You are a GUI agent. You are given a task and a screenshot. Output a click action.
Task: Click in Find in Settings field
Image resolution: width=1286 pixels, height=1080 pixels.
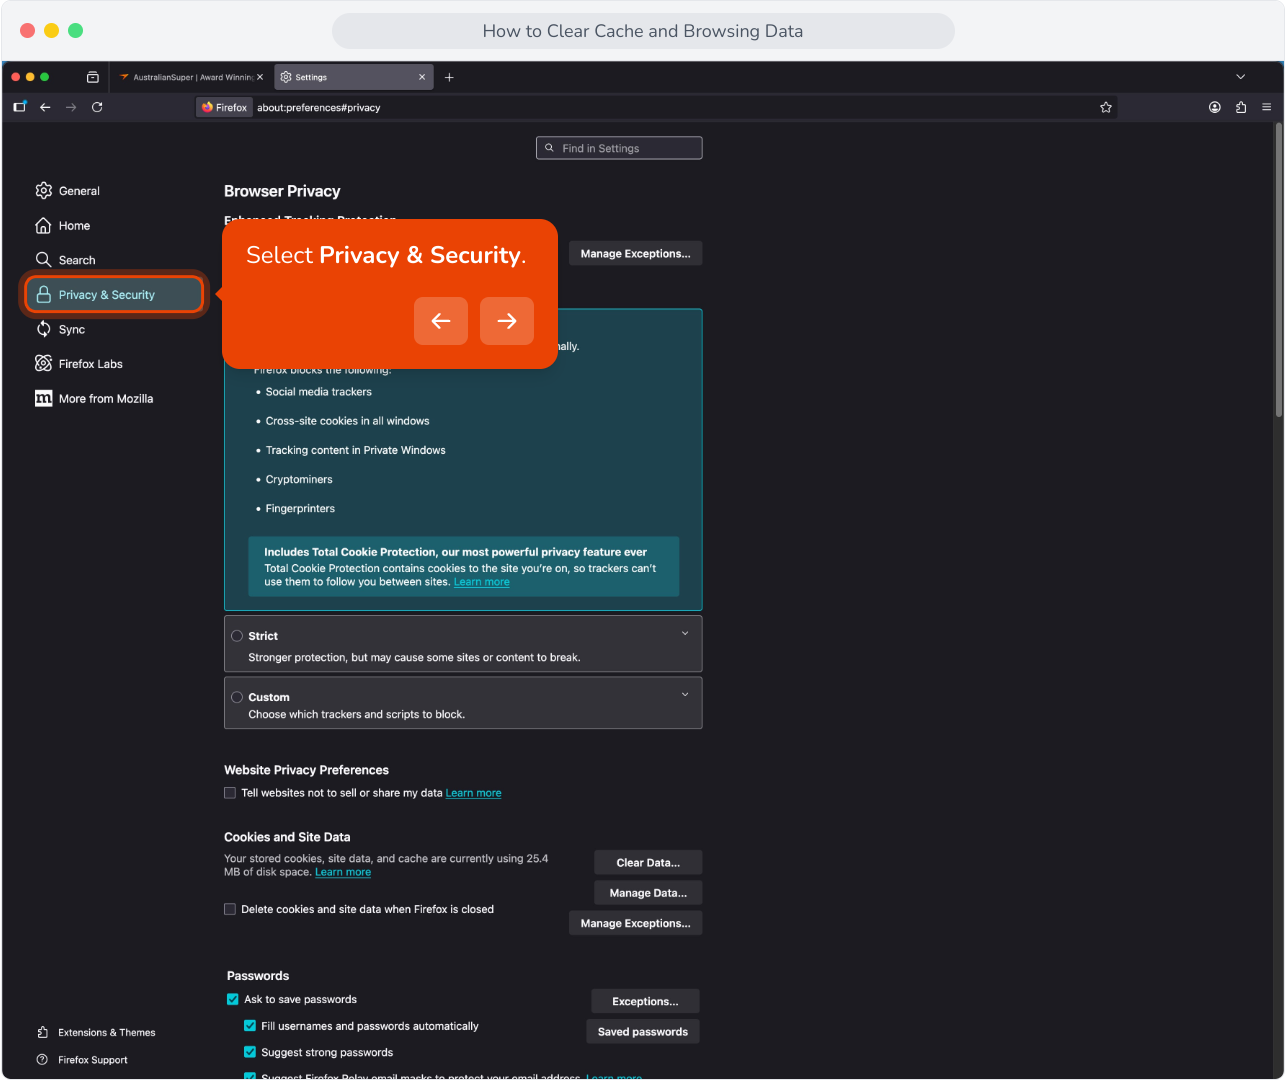pyautogui.click(x=619, y=148)
